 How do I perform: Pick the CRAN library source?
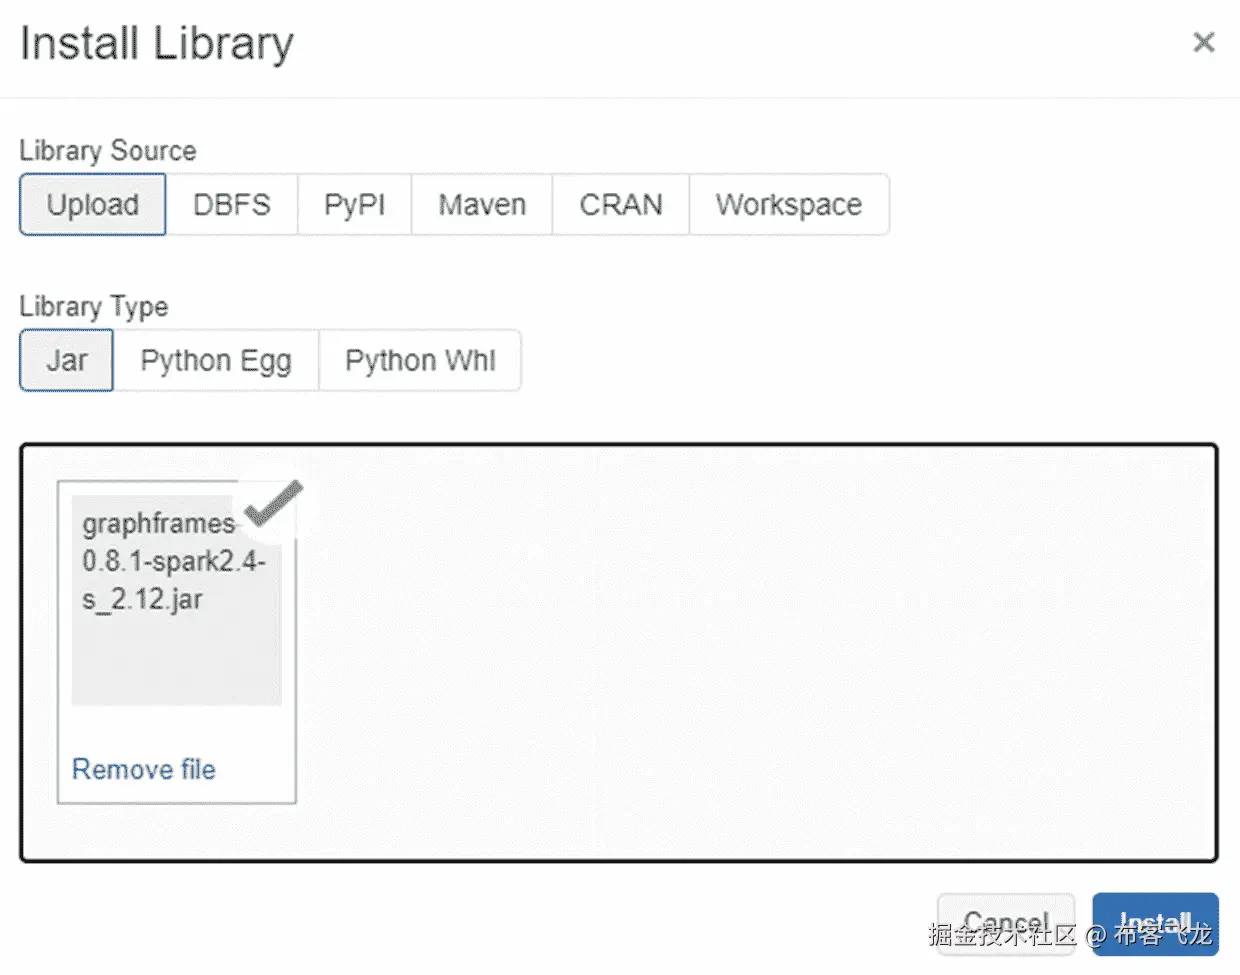[x=620, y=204]
